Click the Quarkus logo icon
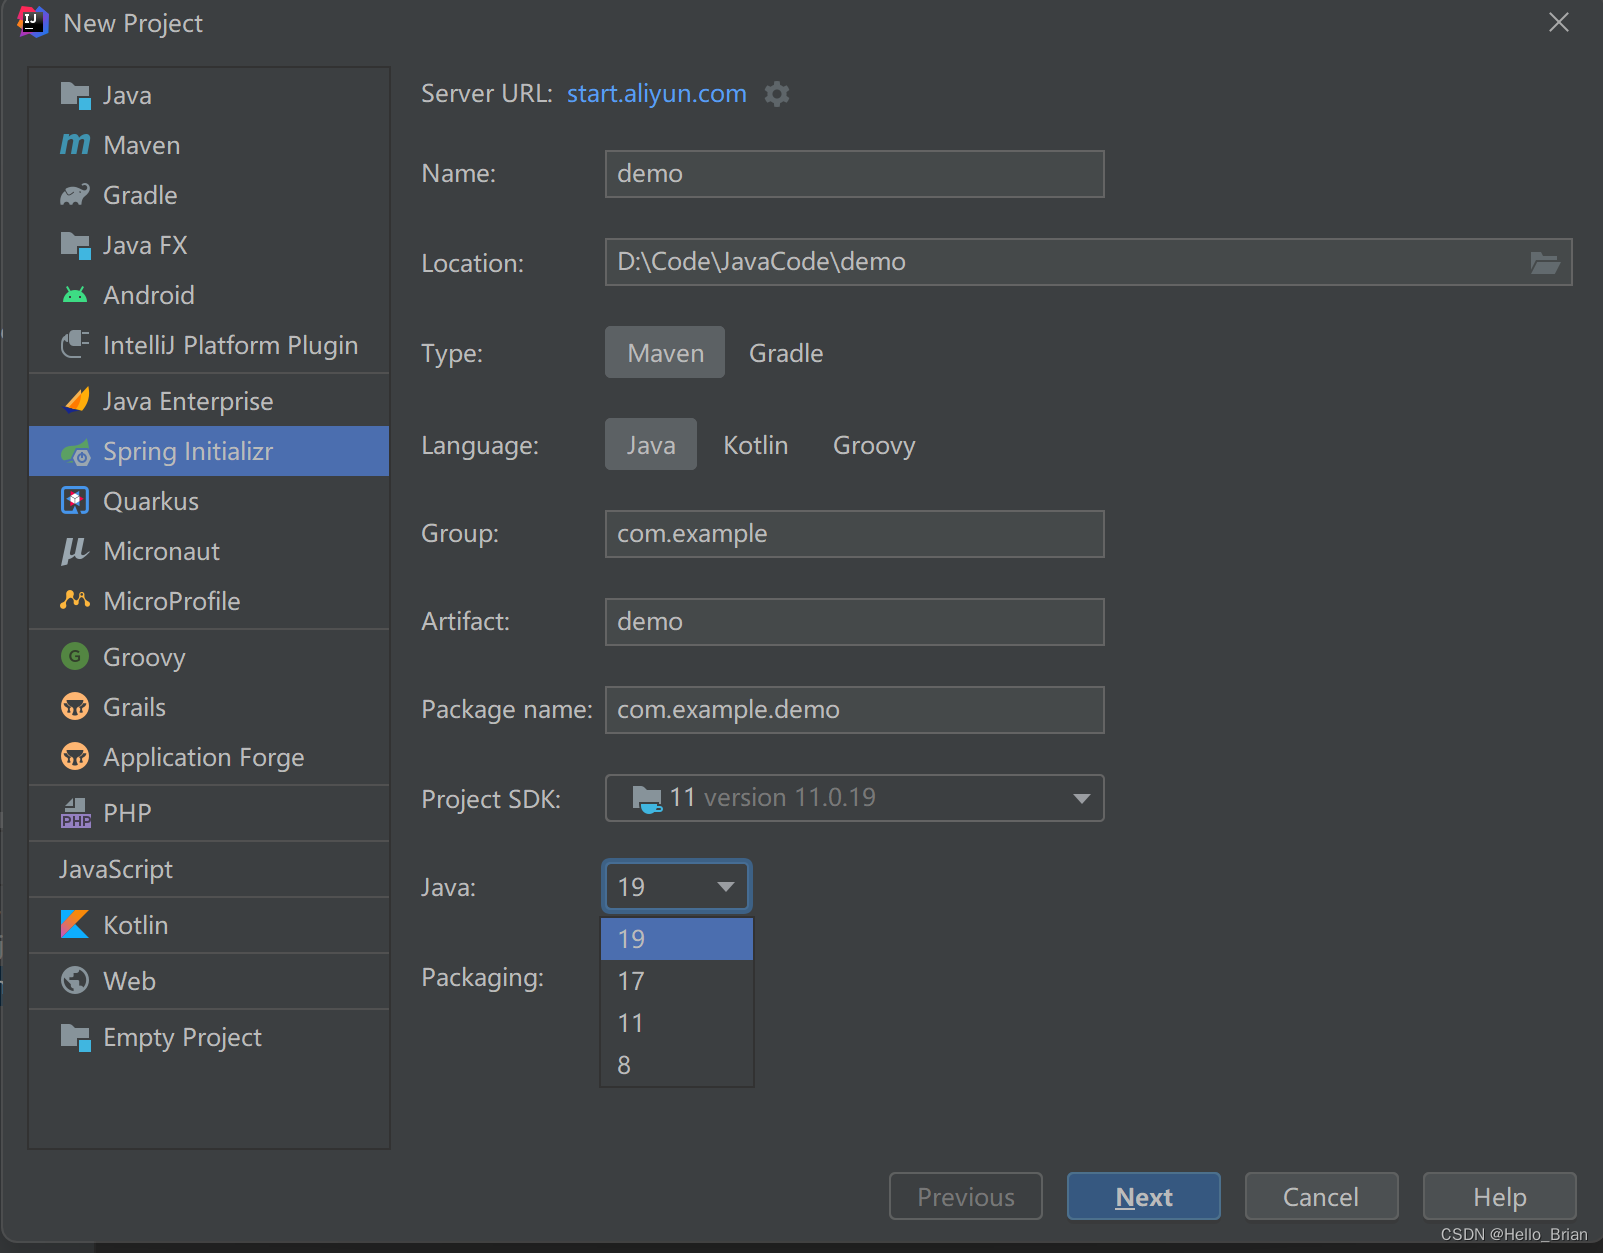Image resolution: width=1603 pixels, height=1253 pixels. pos(75,500)
